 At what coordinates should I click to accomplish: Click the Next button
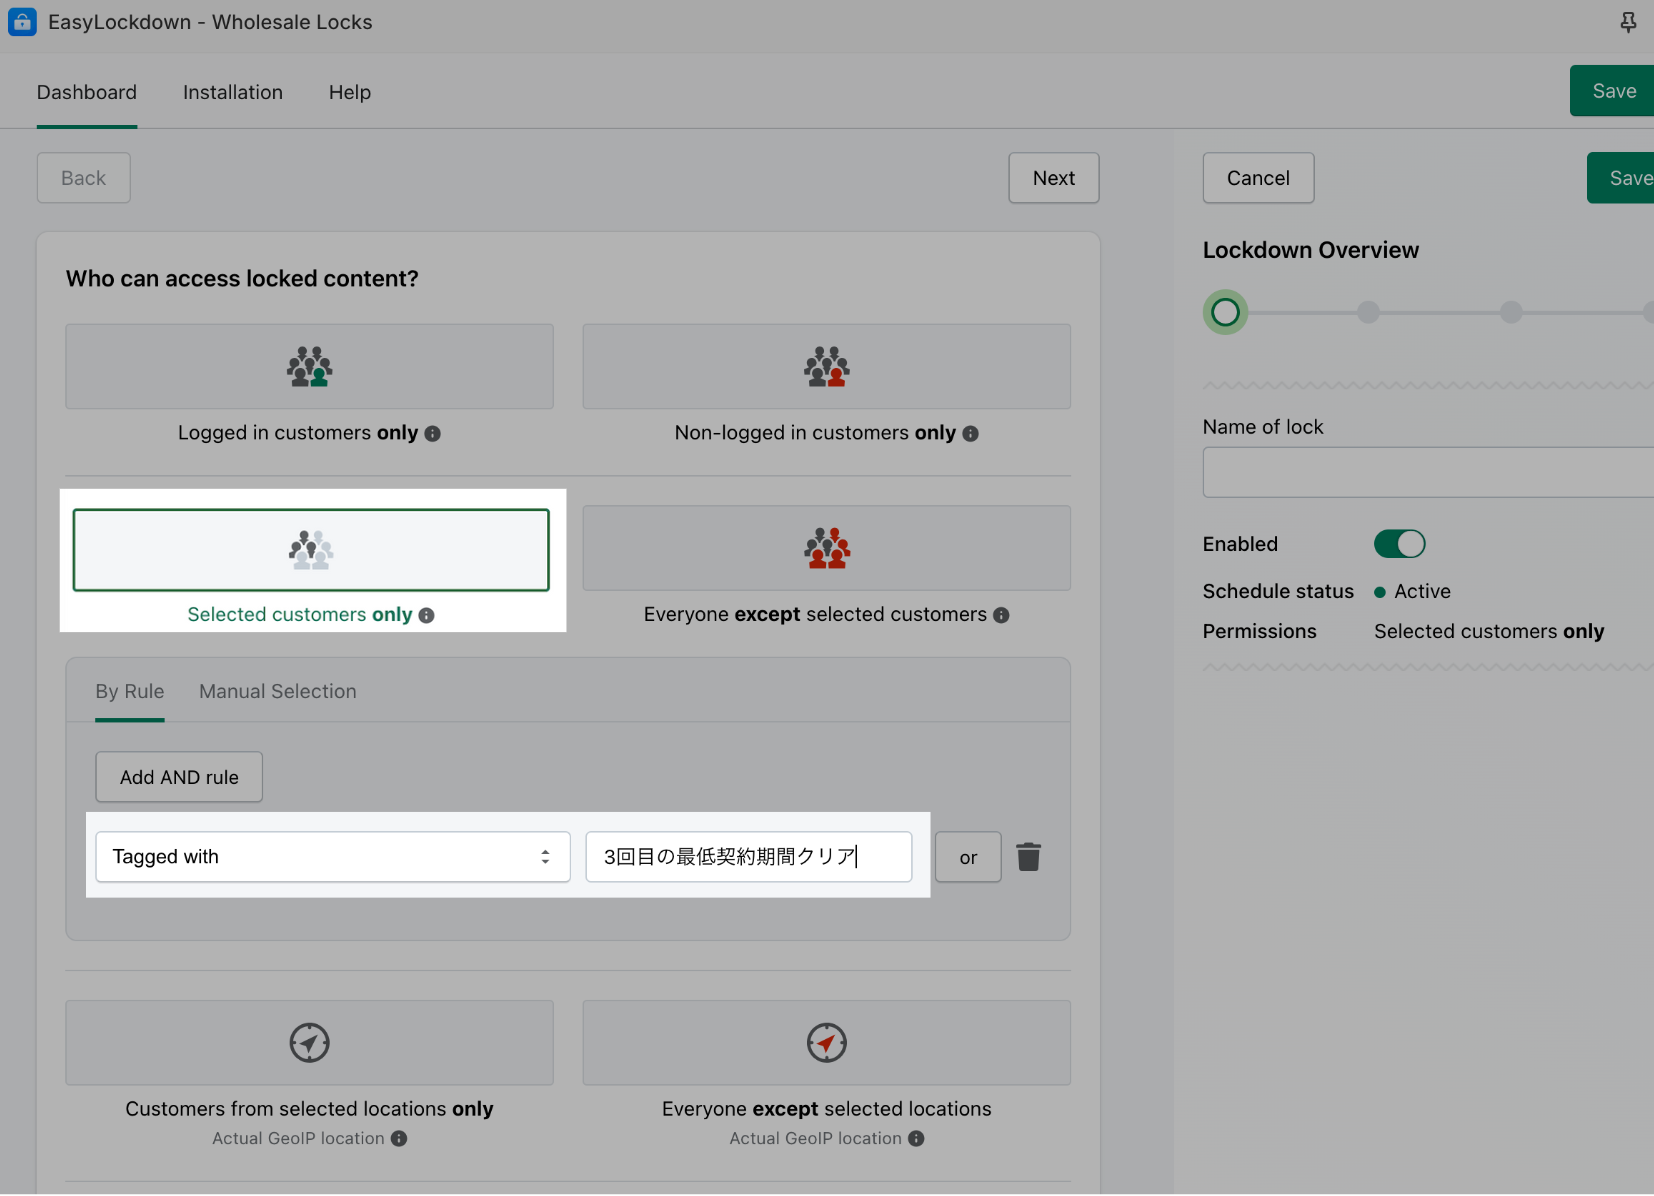(1053, 178)
